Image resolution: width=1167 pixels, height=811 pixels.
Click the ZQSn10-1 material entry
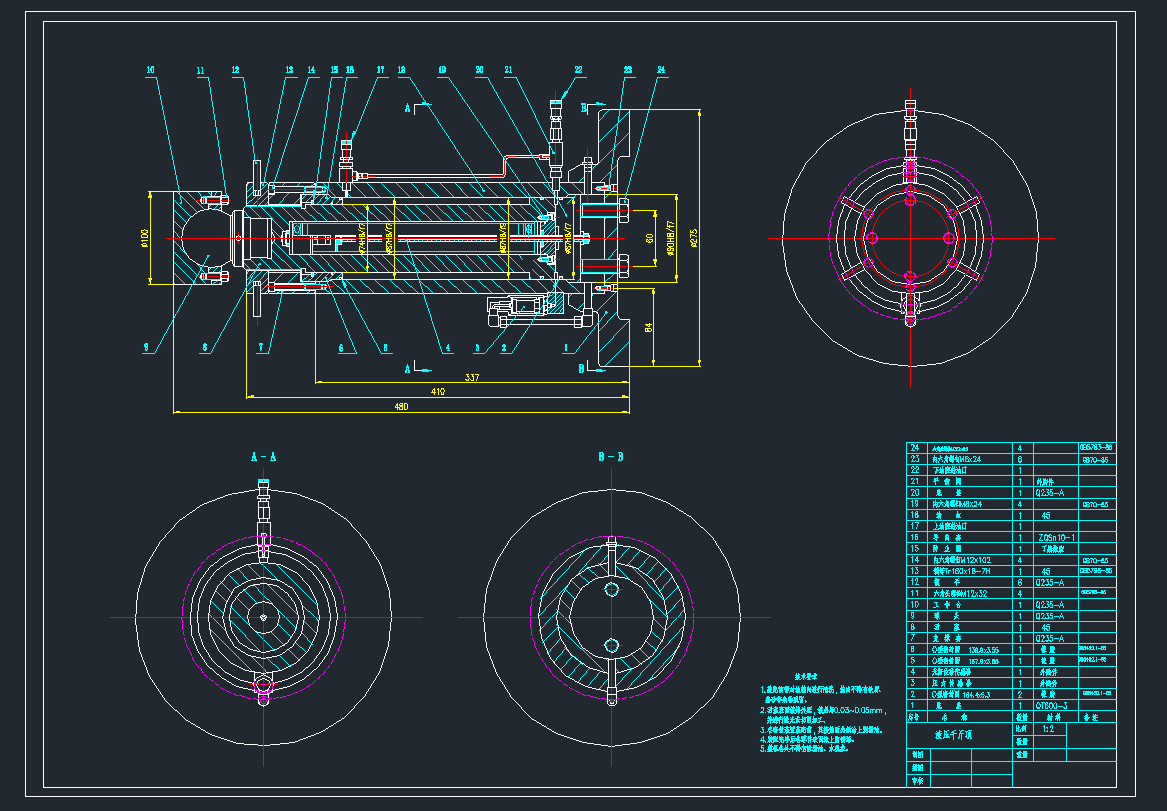1054,537
